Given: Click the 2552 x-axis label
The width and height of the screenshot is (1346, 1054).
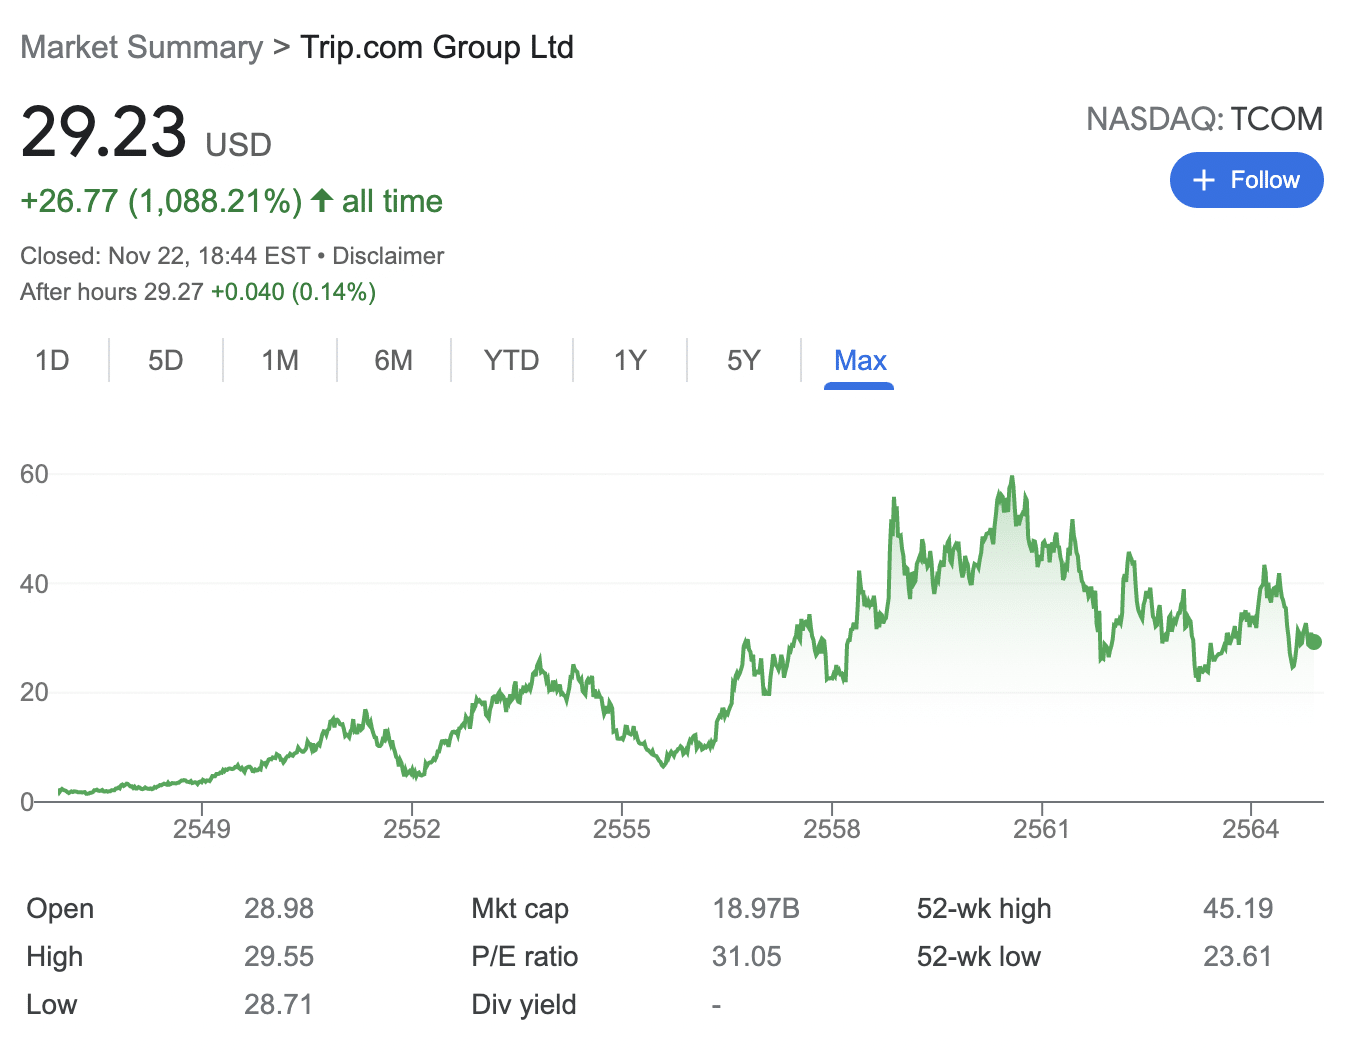Looking at the screenshot, I should tap(412, 829).
